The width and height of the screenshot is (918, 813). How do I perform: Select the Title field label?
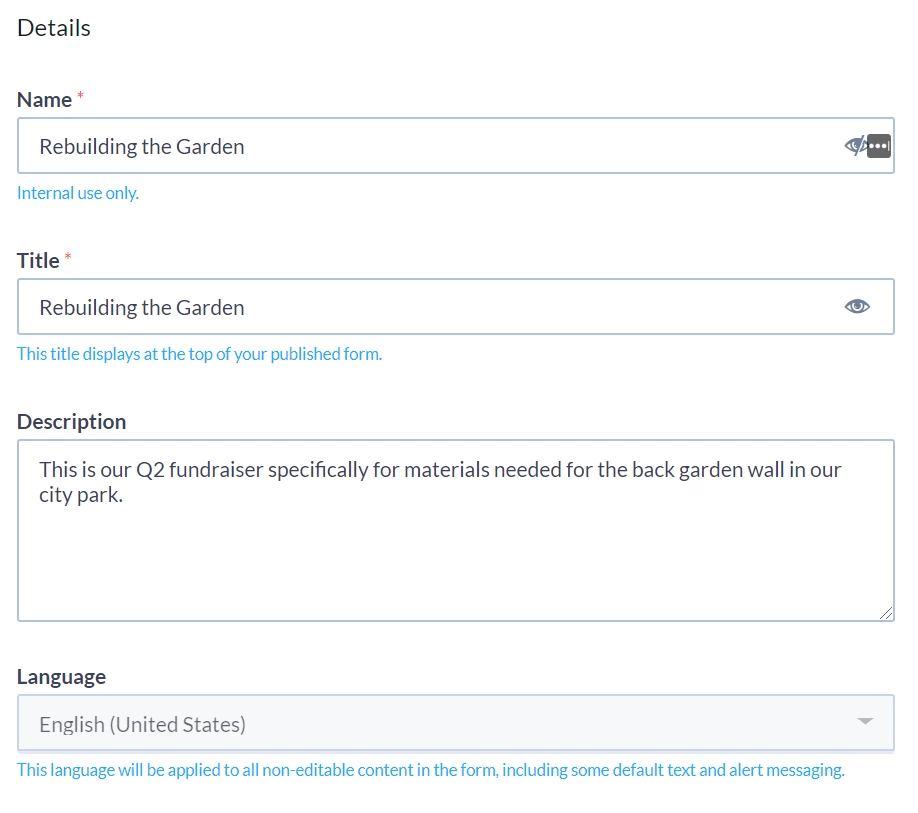(x=38, y=261)
